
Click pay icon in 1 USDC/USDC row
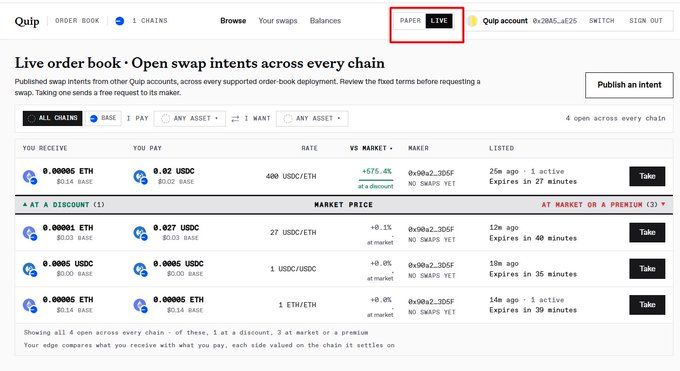pos(140,269)
